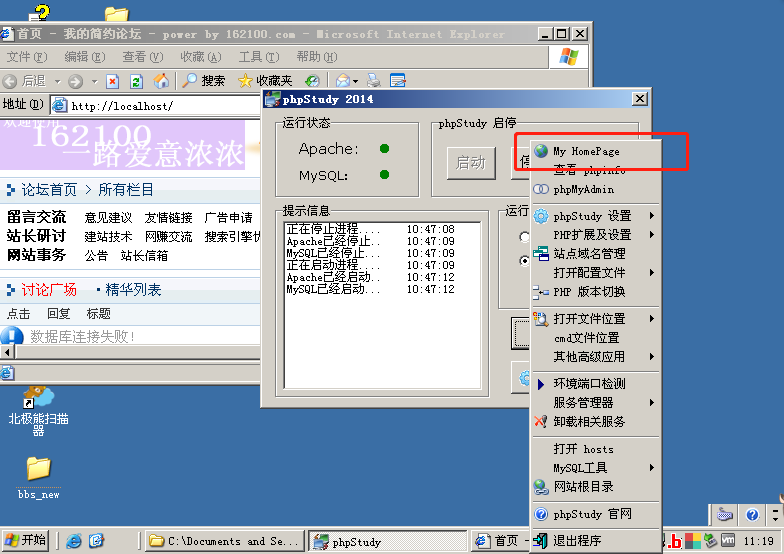Click IE history icon
Screen dimensions: 784x554
tap(312, 80)
